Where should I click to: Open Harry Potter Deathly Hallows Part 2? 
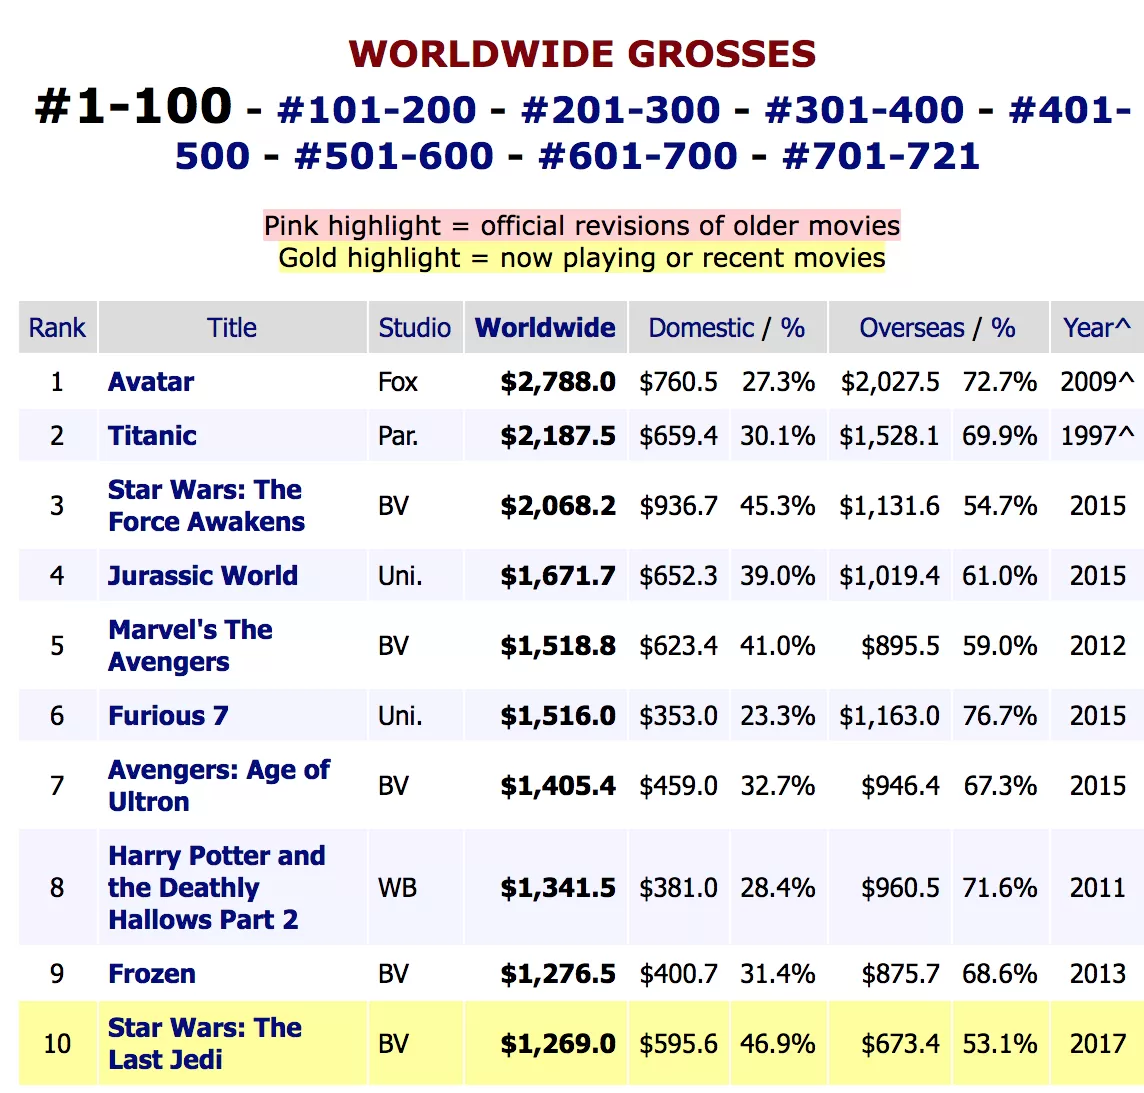point(216,888)
